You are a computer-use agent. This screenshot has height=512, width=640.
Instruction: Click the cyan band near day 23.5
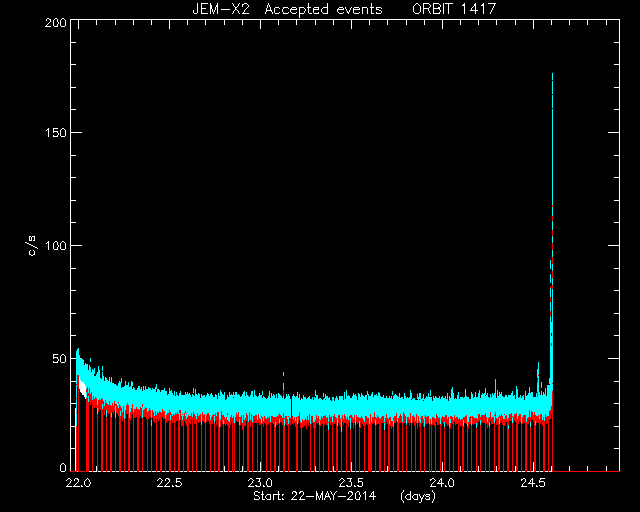[352, 407]
